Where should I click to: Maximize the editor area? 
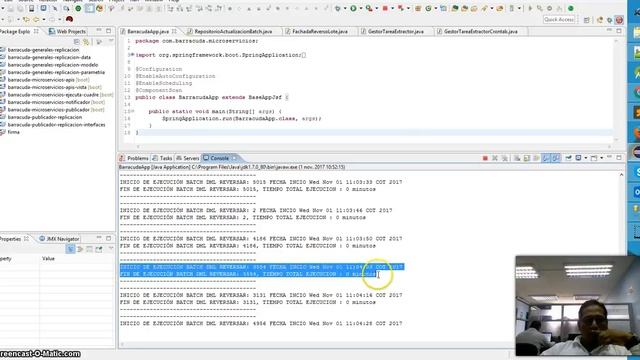pyautogui.click(x=619, y=31)
